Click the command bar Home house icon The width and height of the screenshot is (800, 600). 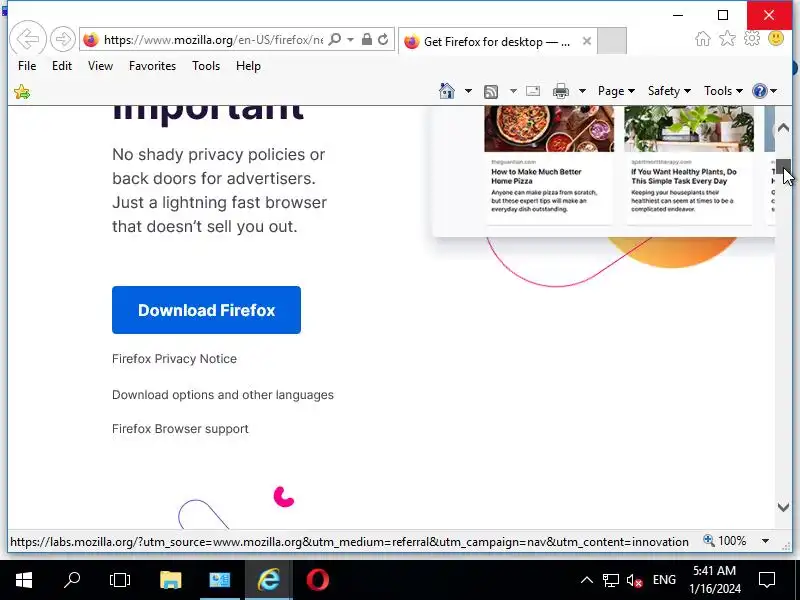point(446,91)
